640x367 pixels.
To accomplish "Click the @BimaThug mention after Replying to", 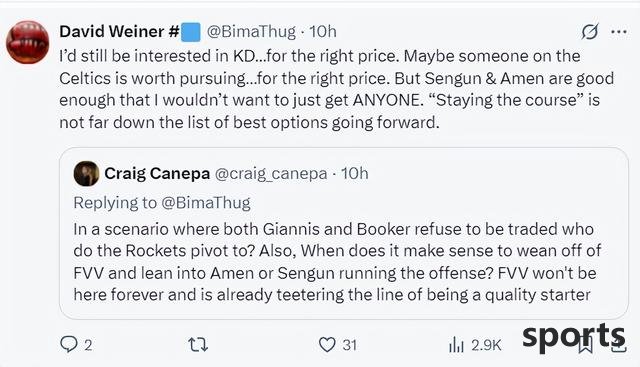I will pyautogui.click(x=206, y=203).
